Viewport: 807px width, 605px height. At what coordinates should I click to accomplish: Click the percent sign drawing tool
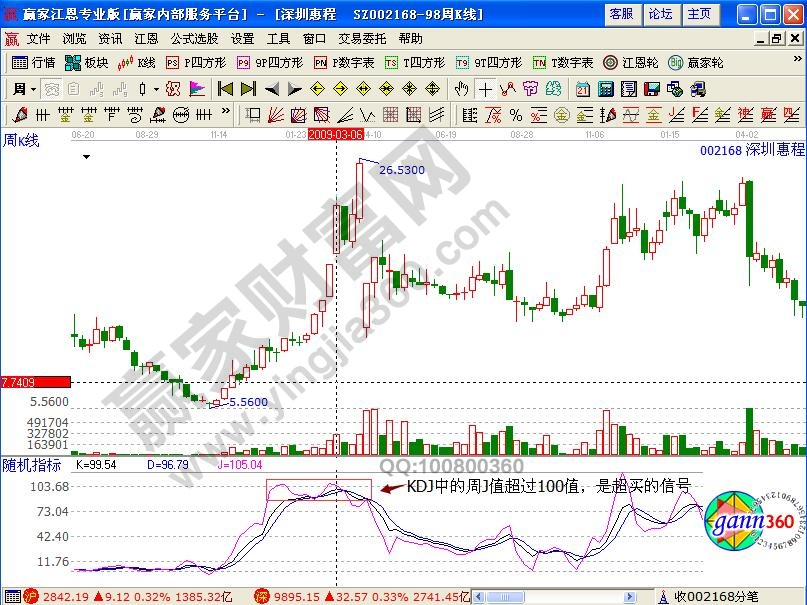516,114
